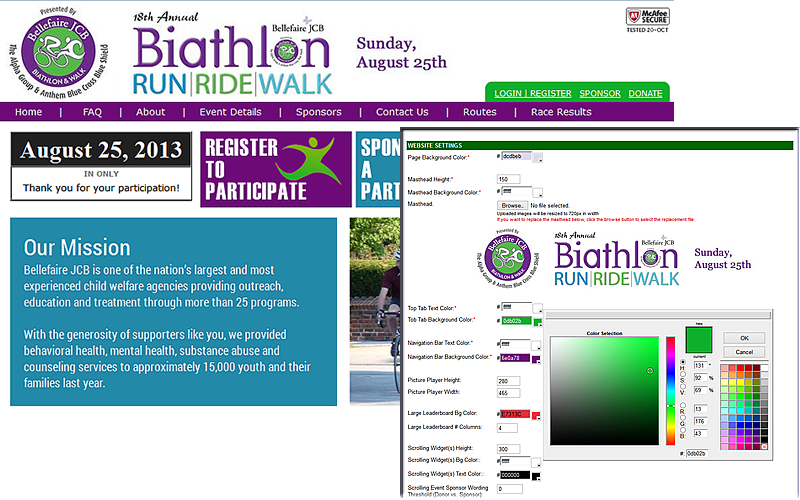
Task: Click the DONATE link
Action: [645, 93]
